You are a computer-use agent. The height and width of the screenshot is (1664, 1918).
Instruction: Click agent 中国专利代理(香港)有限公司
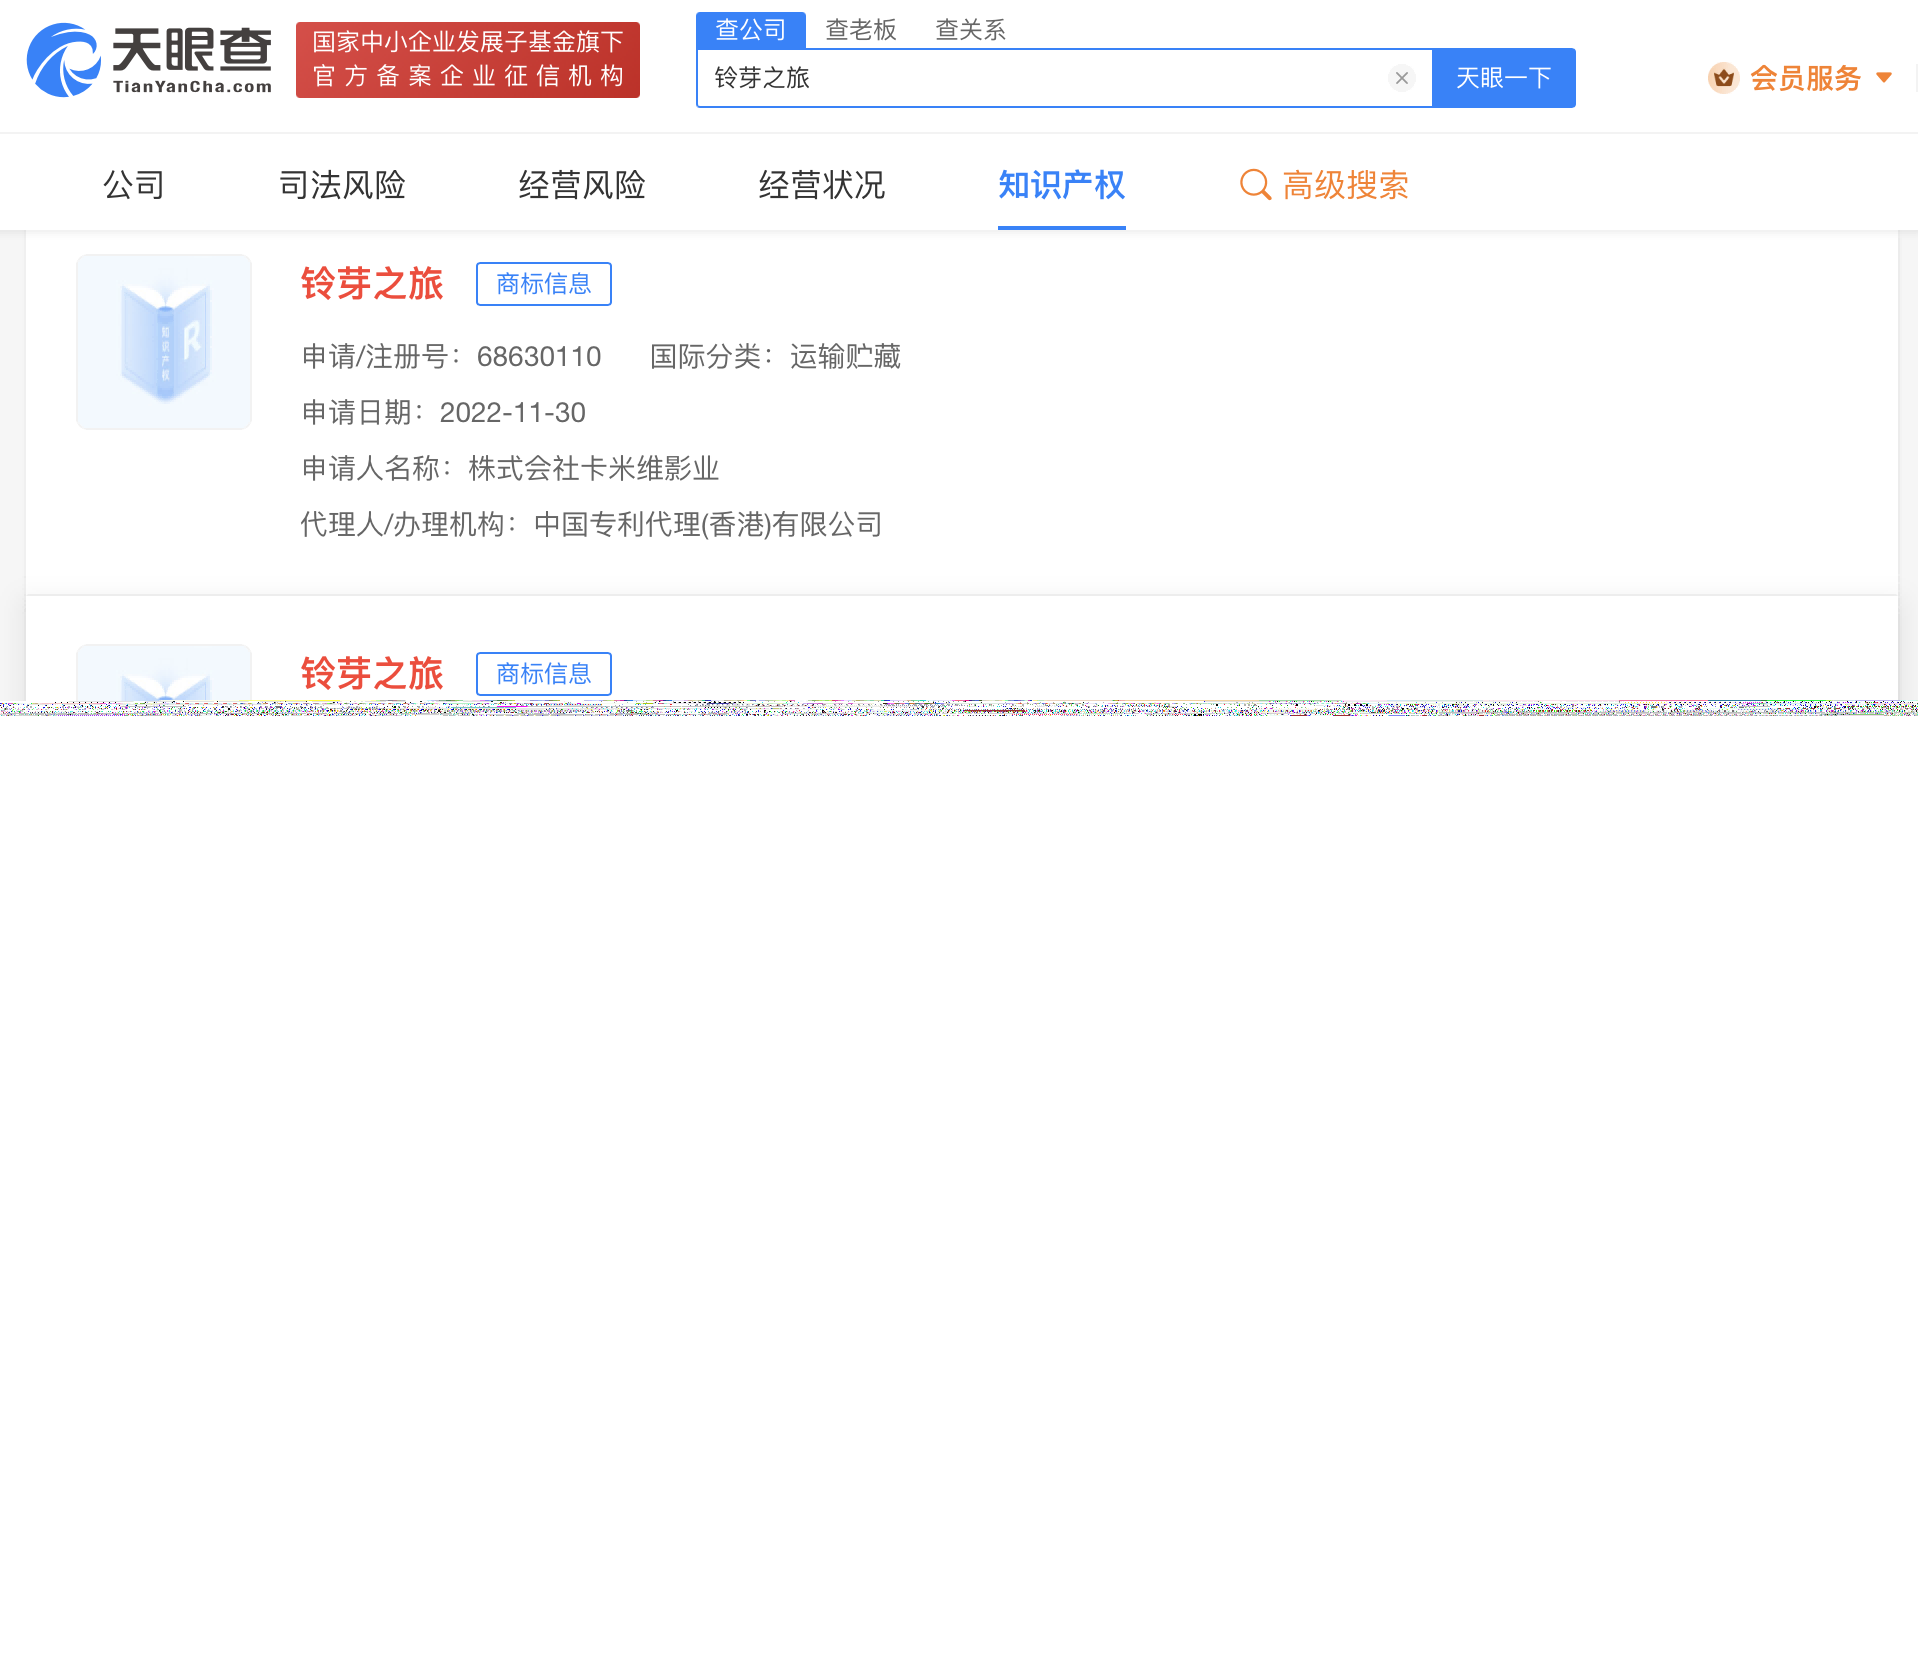tap(708, 525)
